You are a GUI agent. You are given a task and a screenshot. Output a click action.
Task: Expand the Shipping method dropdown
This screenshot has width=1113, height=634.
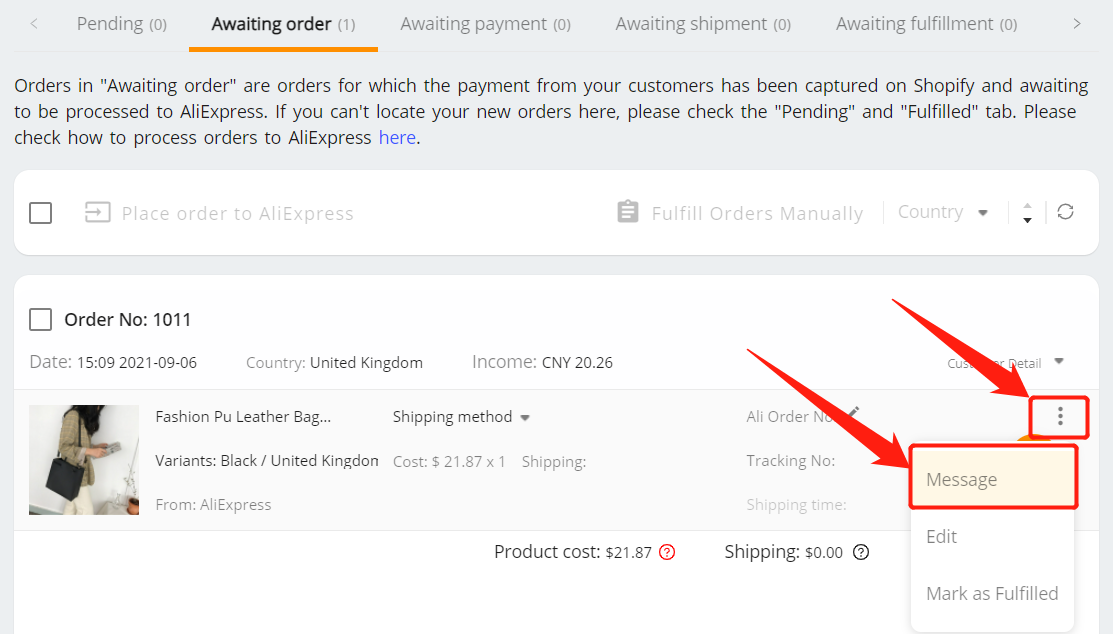tap(461, 417)
